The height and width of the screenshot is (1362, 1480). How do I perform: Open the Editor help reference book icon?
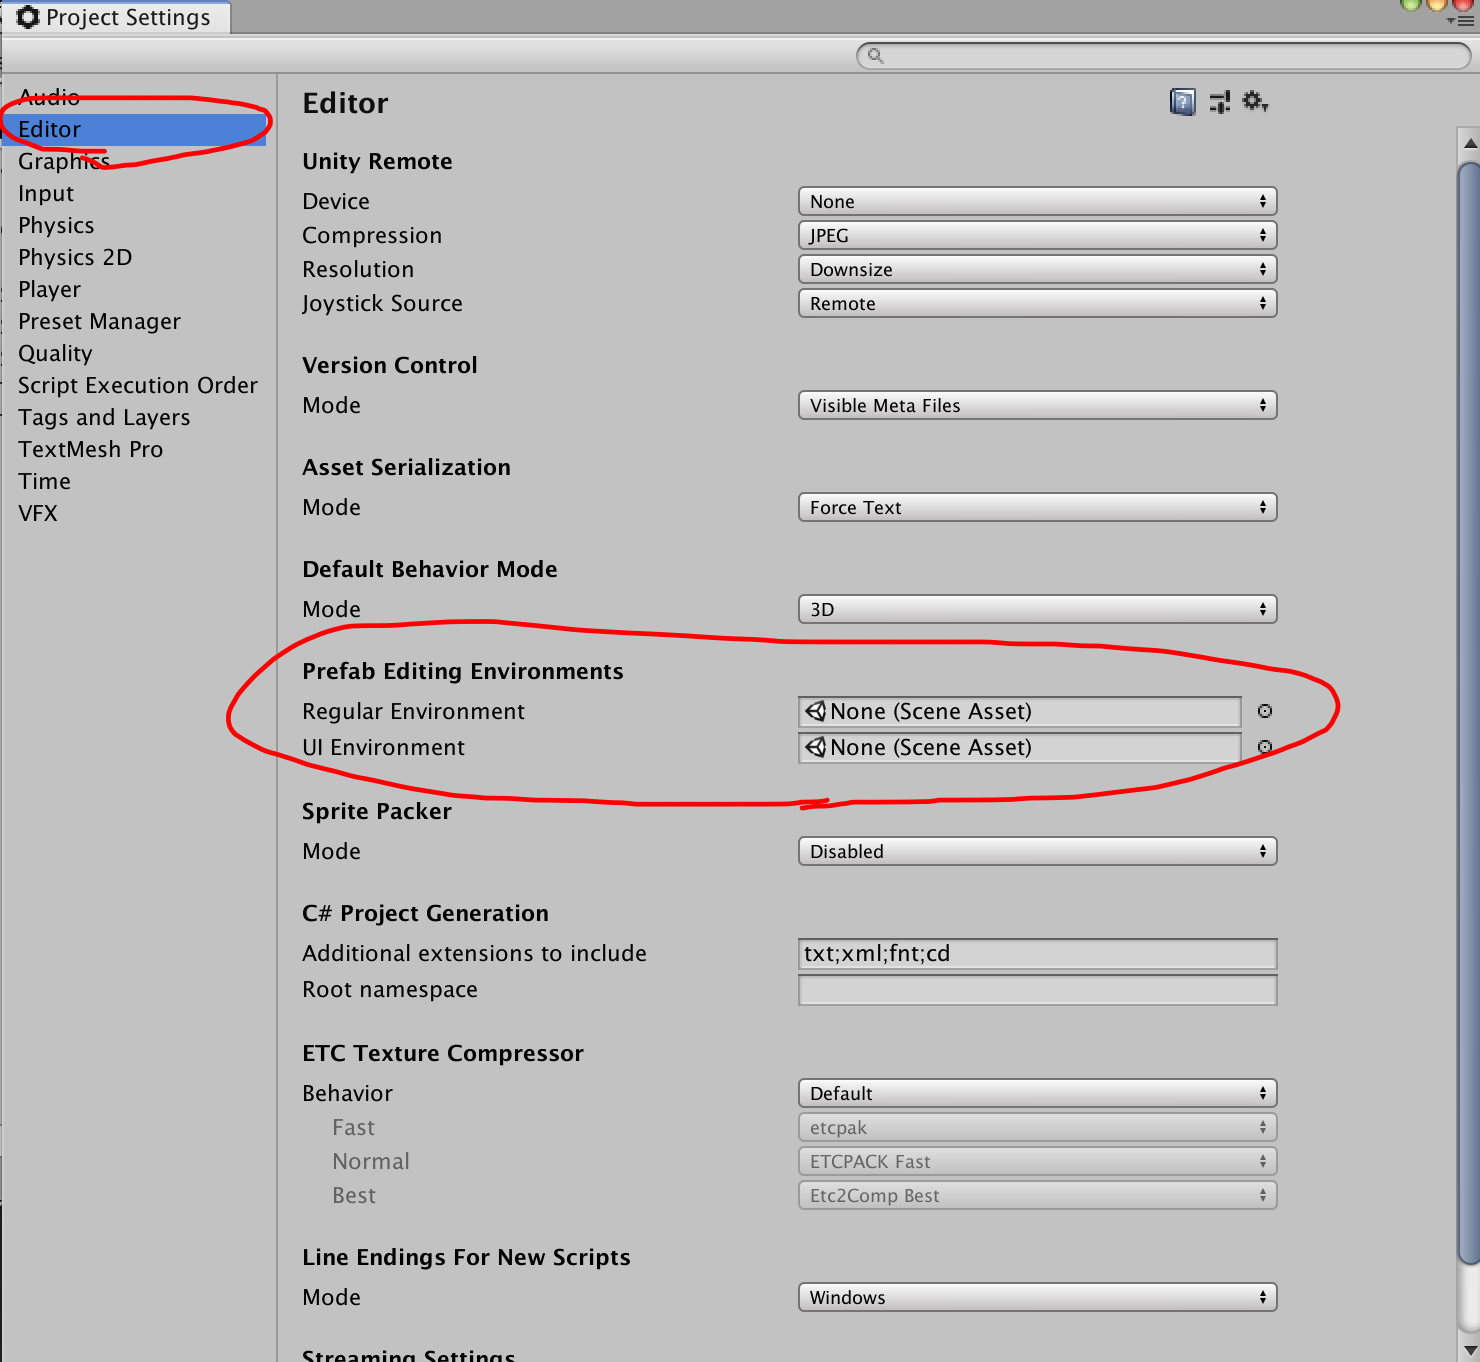tap(1182, 102)
